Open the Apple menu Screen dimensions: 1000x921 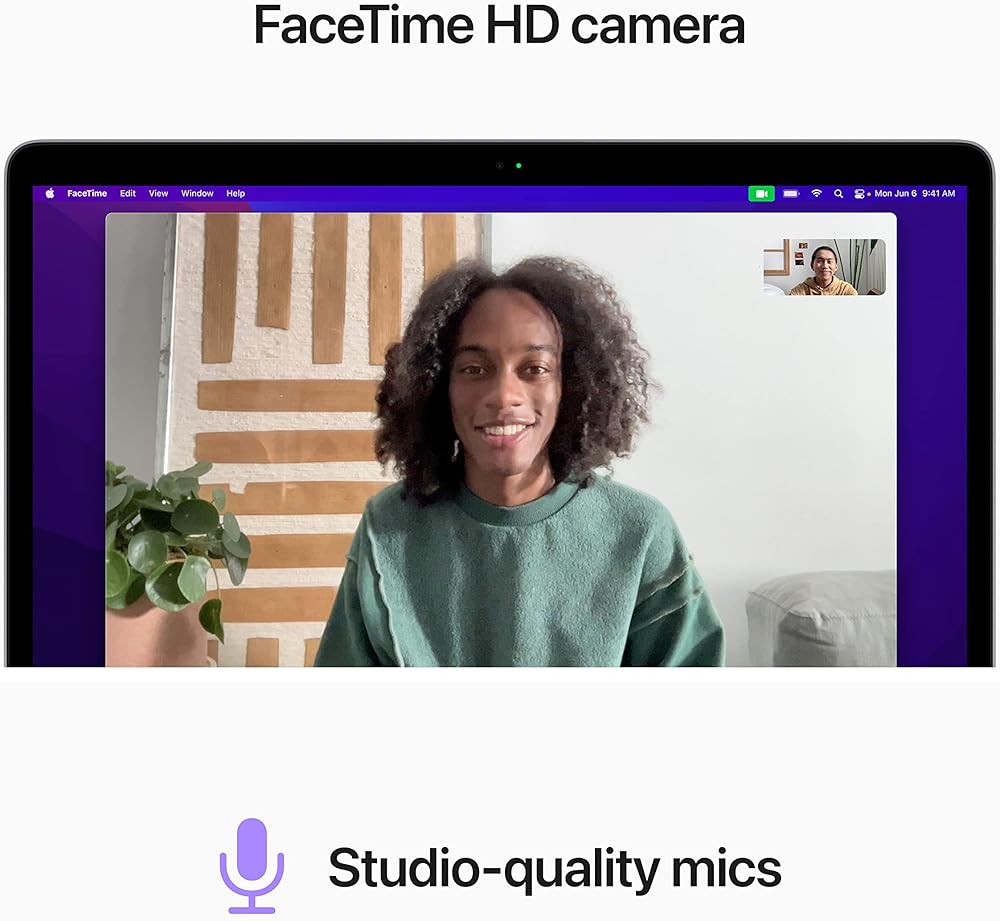click(50, 193)
